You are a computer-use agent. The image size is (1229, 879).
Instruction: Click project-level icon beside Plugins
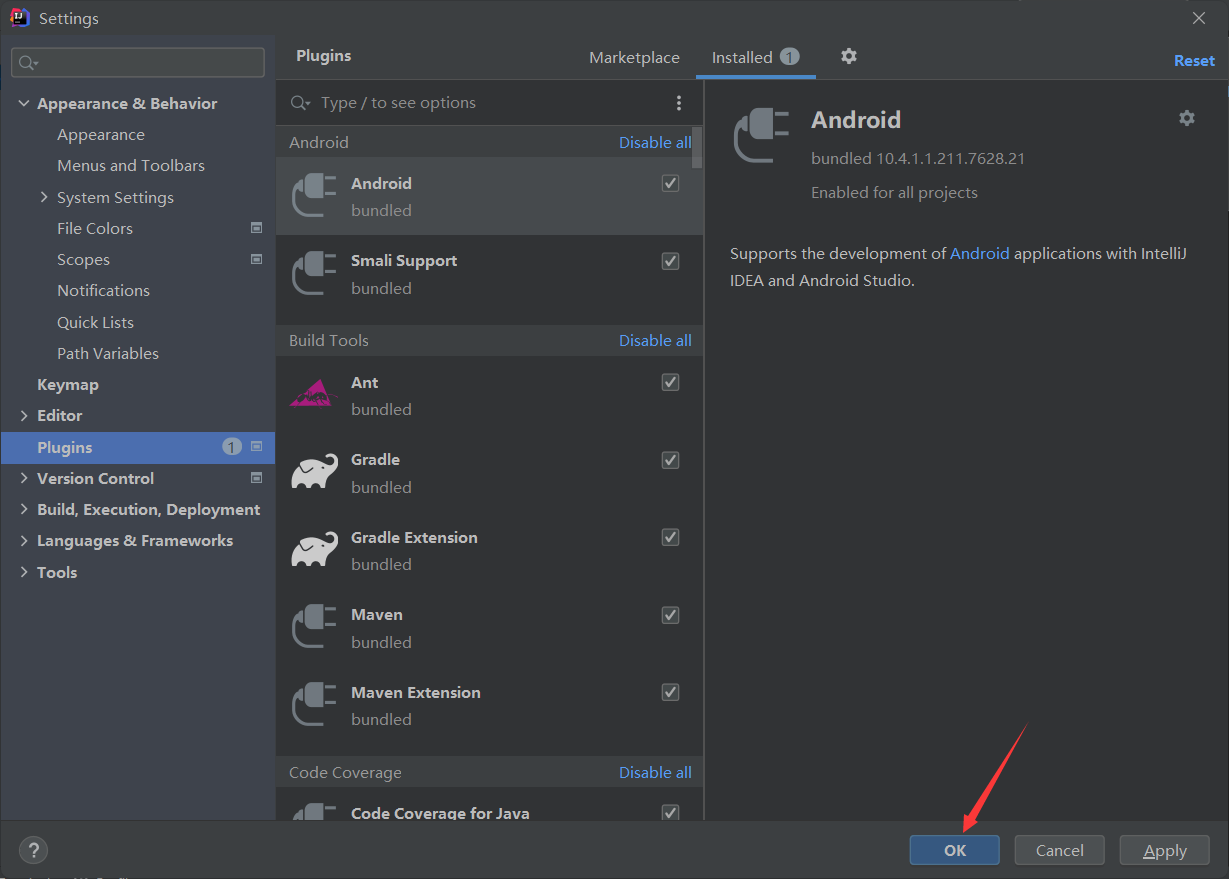tap(256, 447)
